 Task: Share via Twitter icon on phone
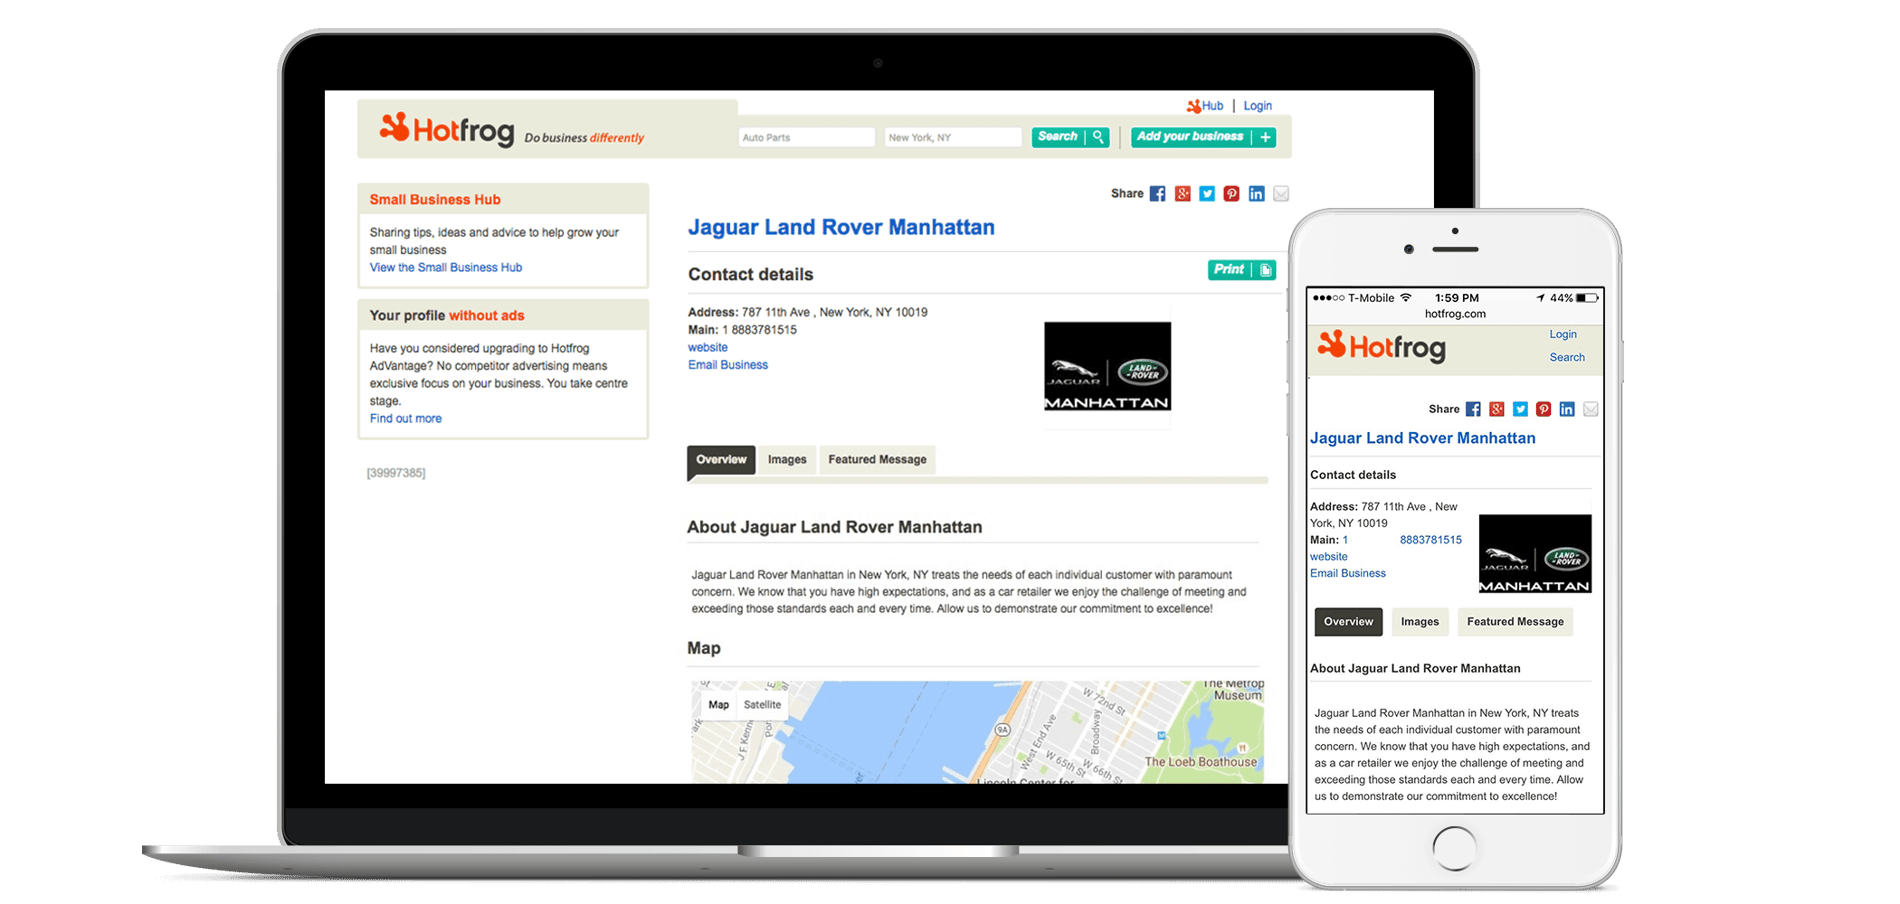pyautogui.click(x=1520, y=409)
